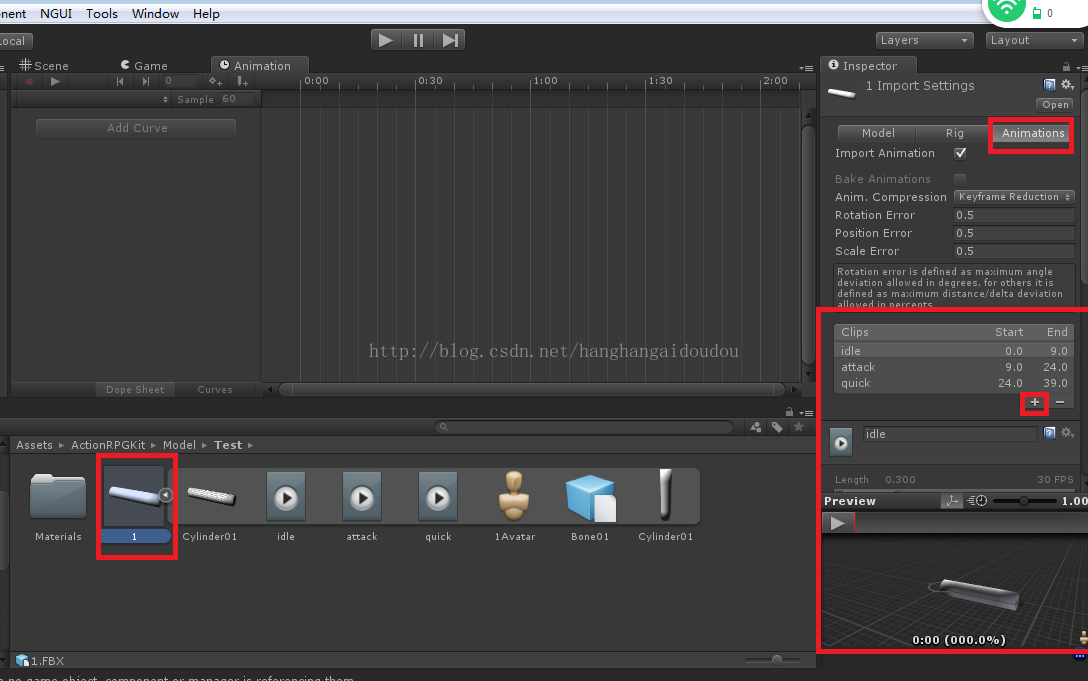Screen dimensions: 1088x681
Task: Select the attack clip row in Clips list
Action: [x=953, y=367]
